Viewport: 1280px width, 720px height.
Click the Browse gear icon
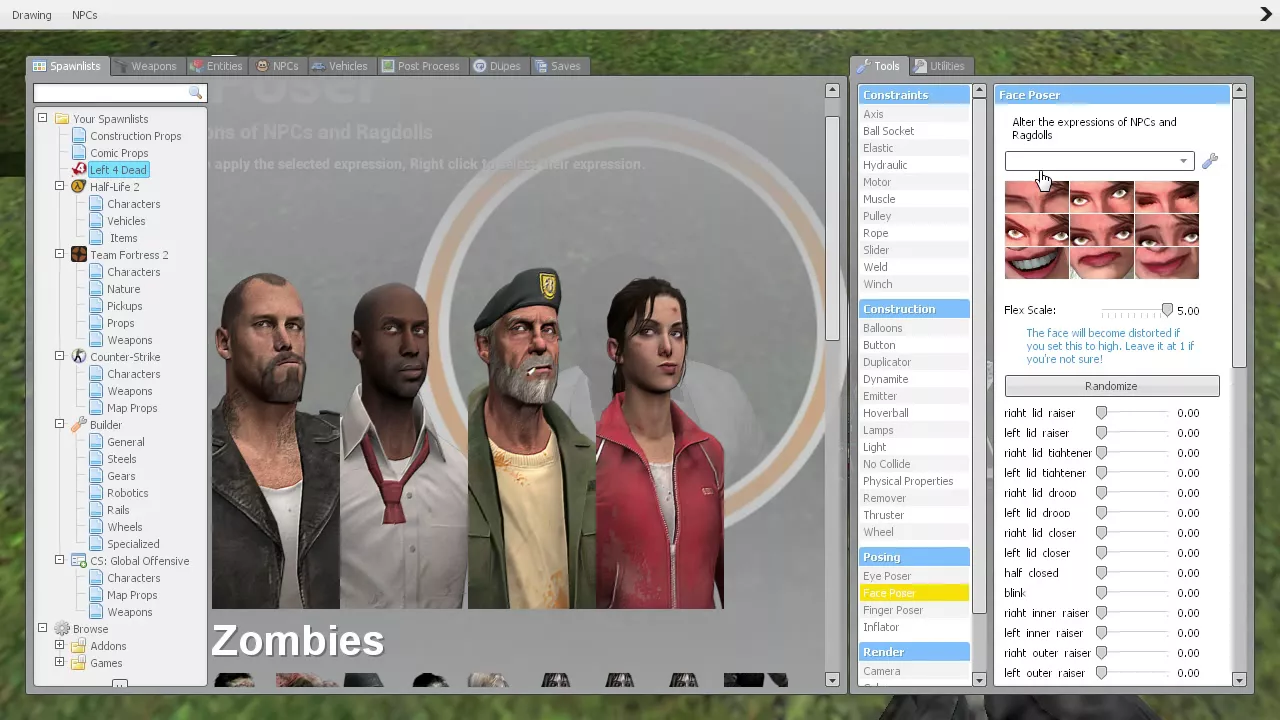pyautogui.click(x=62, y=629)
